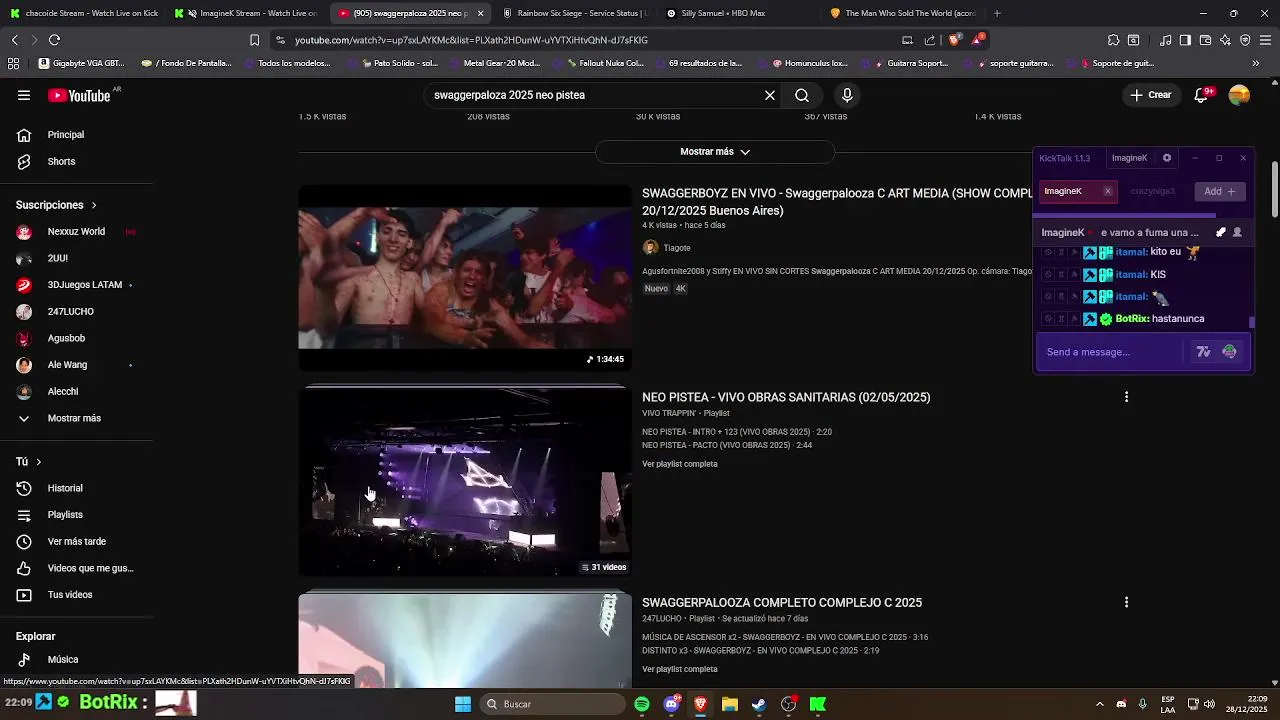Open Videos que me gustan sidebar item

pyautogui.click(x=90, y=568)
